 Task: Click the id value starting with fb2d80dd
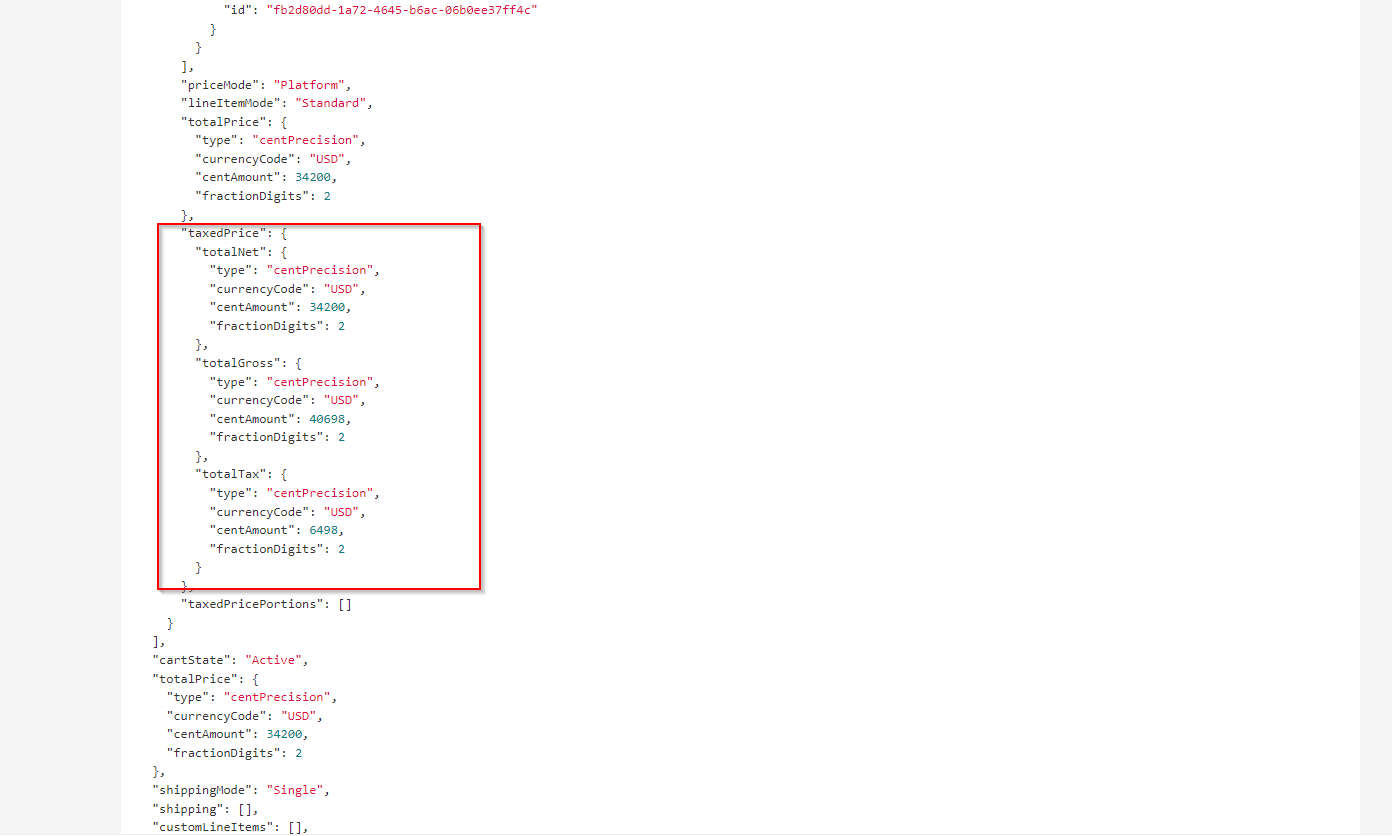(x=404, y=10)
